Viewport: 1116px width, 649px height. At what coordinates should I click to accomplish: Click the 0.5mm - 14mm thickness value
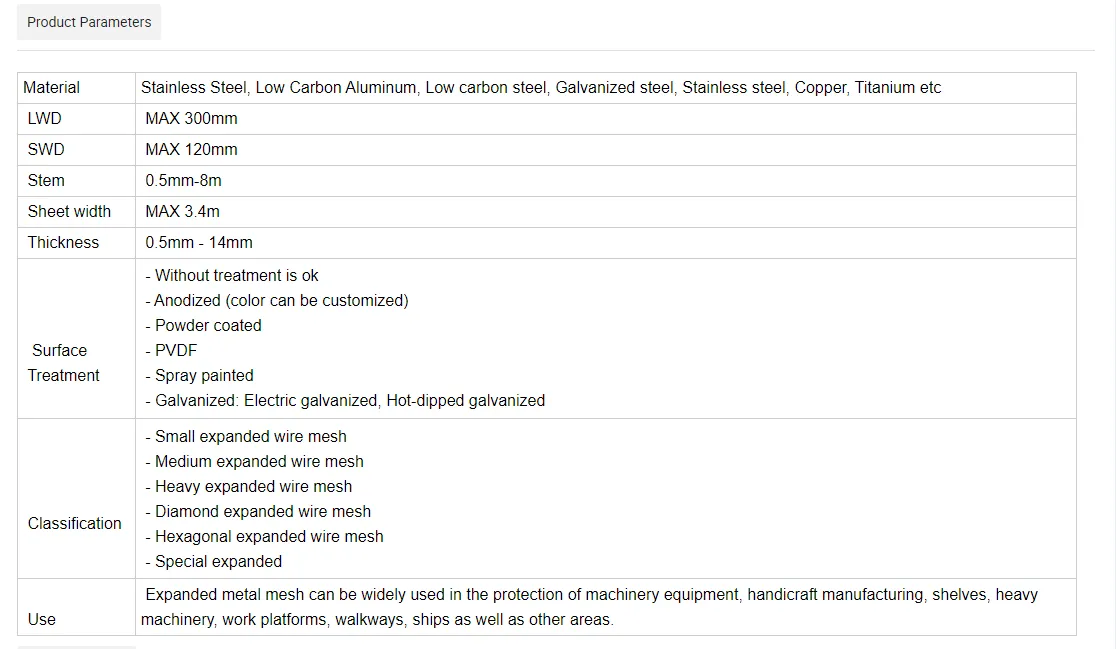click(199, 243)
